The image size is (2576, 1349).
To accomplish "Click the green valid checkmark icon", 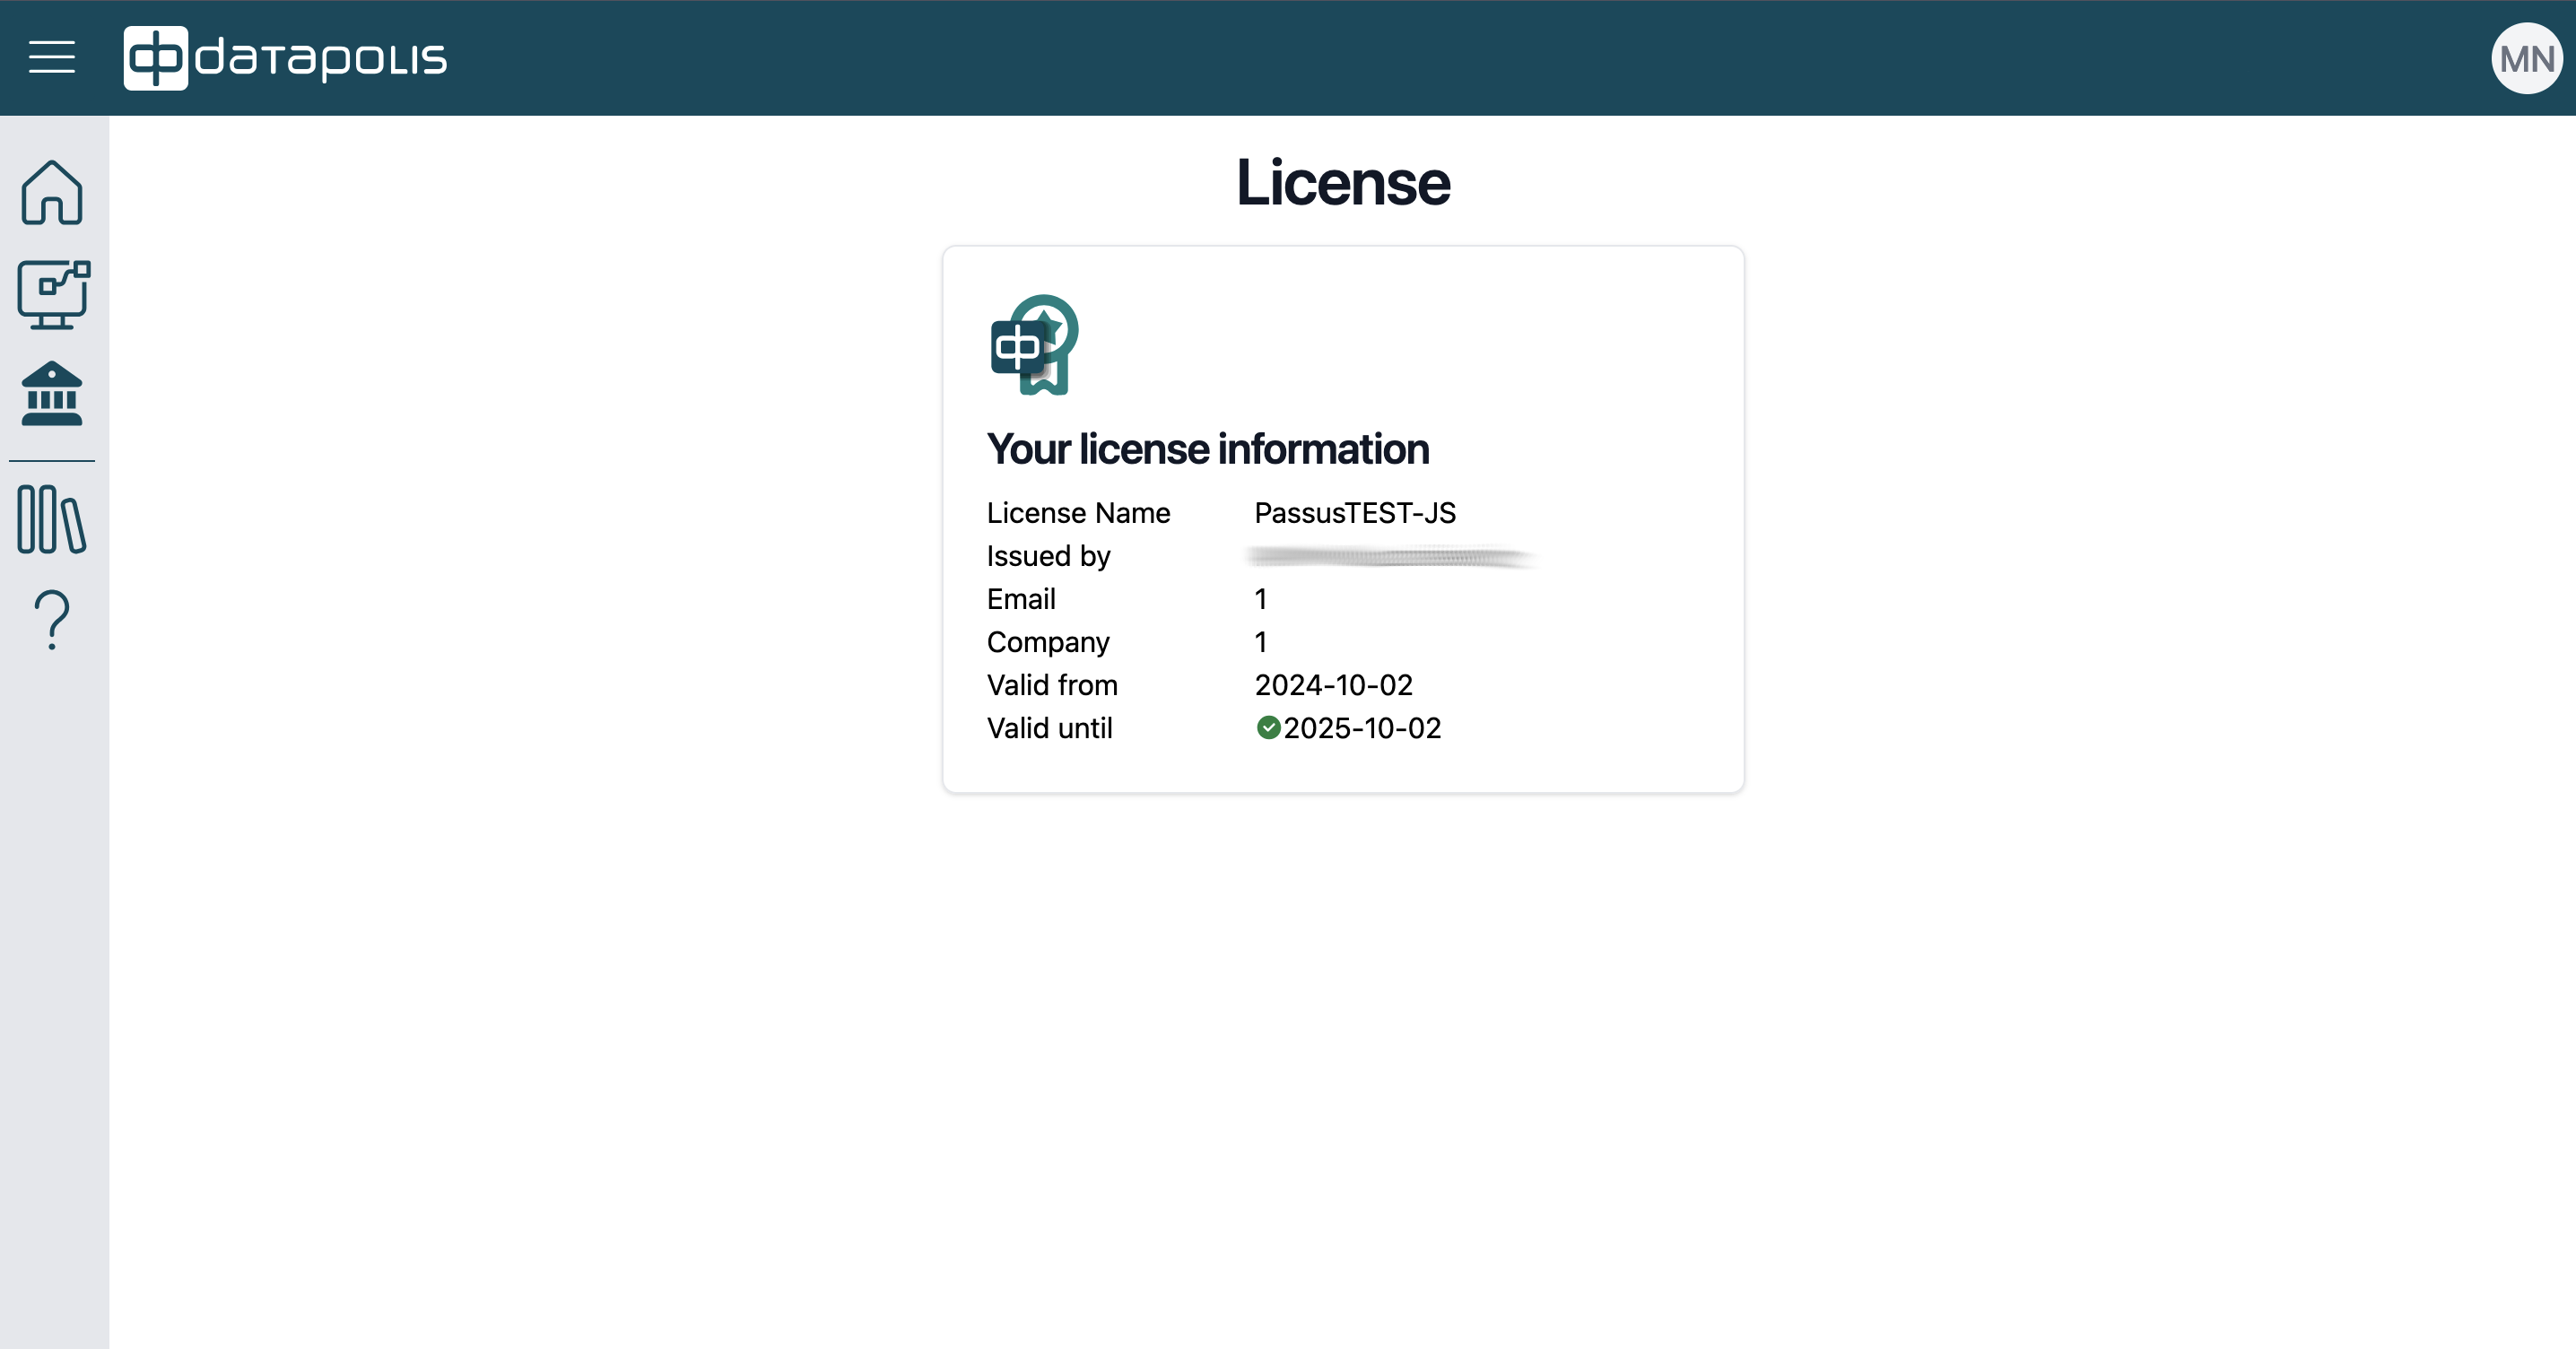I will (1268, 728).
